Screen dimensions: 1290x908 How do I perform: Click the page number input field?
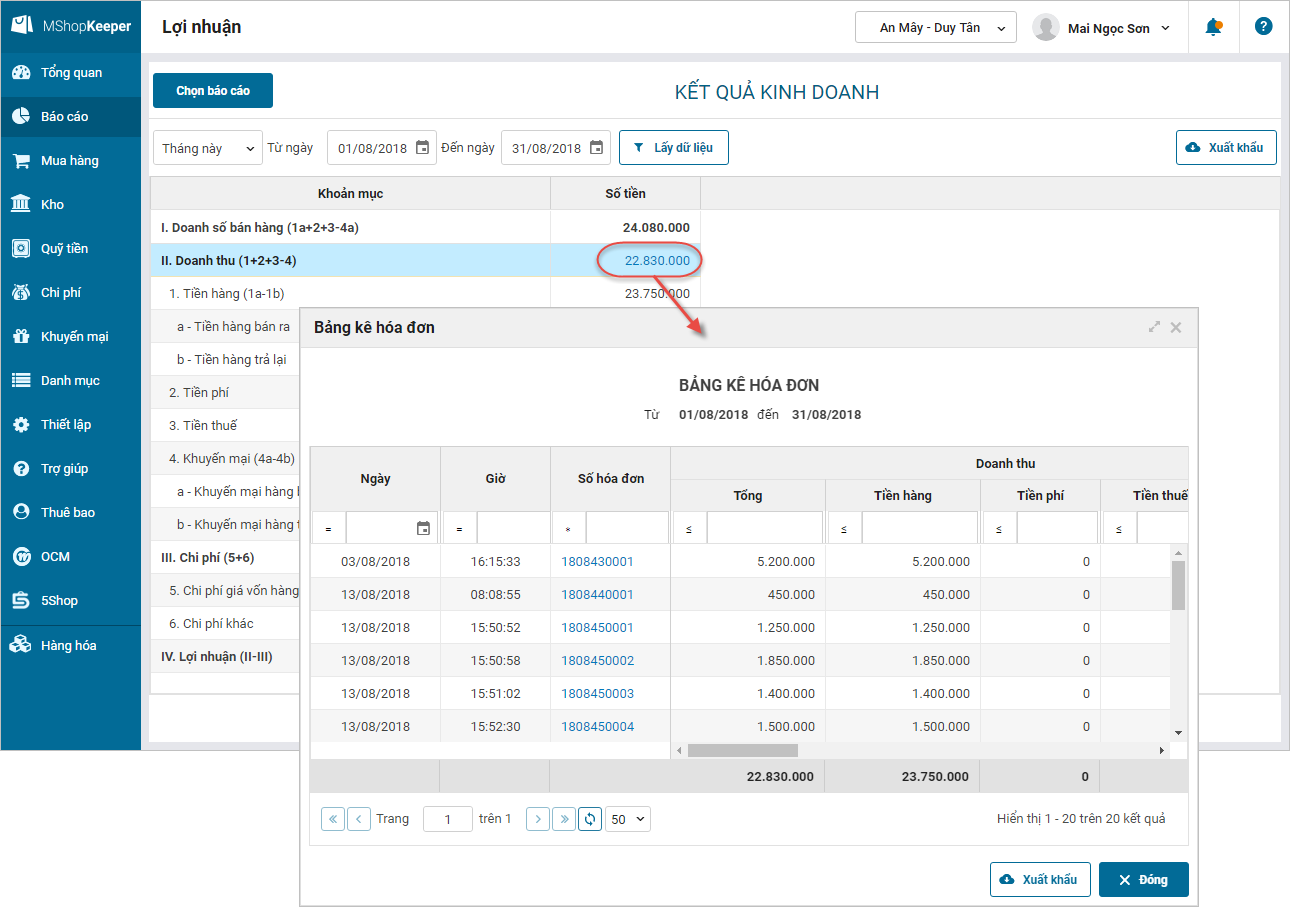tap(447, 819)
